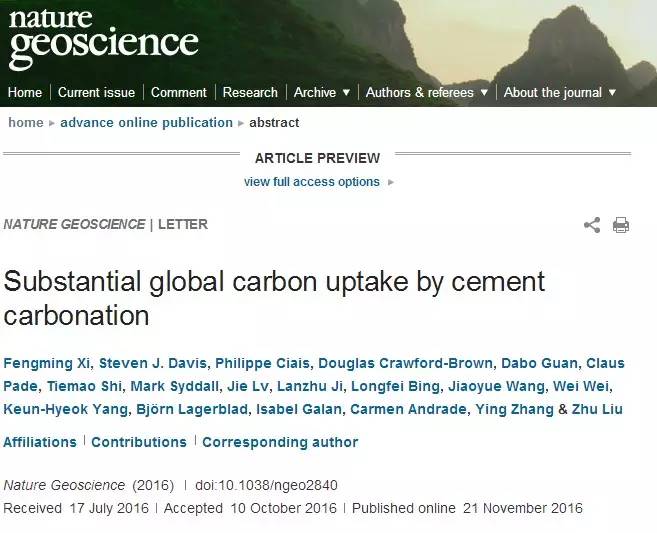Image resolution: width=657 pixels, height=533 pixels.
Task: Select the Comment menu item
Action: click(179, 92)
